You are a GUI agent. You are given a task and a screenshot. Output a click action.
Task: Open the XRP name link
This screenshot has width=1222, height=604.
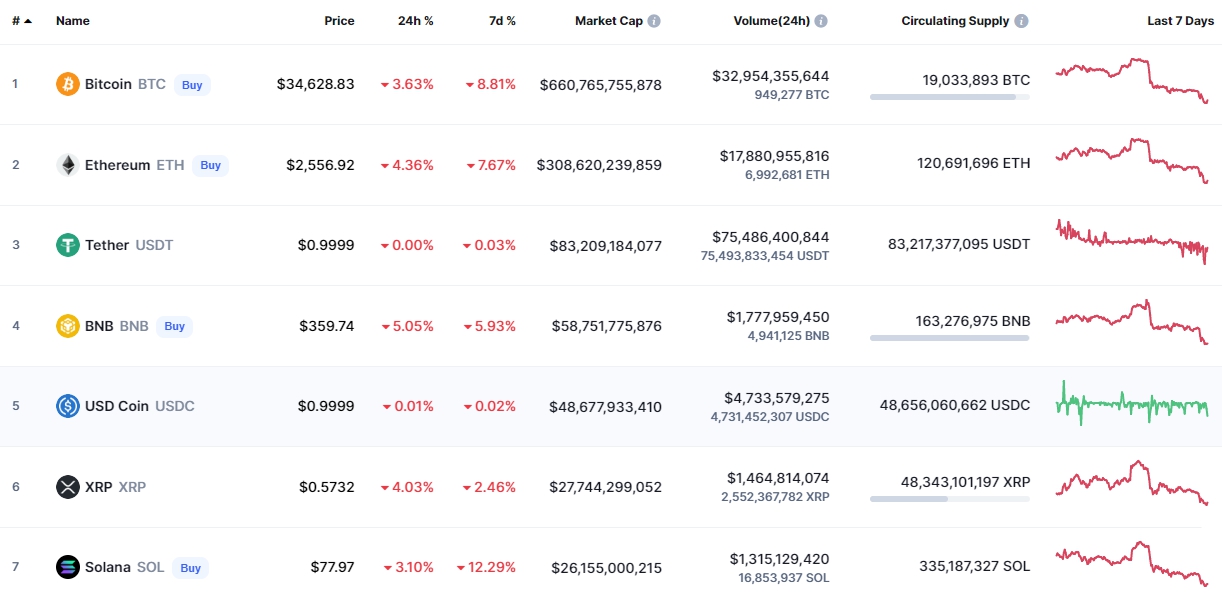(x=99, y=487)
